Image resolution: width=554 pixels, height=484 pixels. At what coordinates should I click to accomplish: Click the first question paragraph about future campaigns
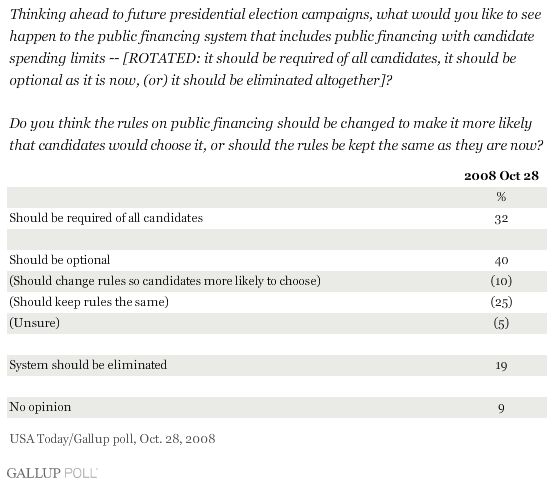click(275, 47)
